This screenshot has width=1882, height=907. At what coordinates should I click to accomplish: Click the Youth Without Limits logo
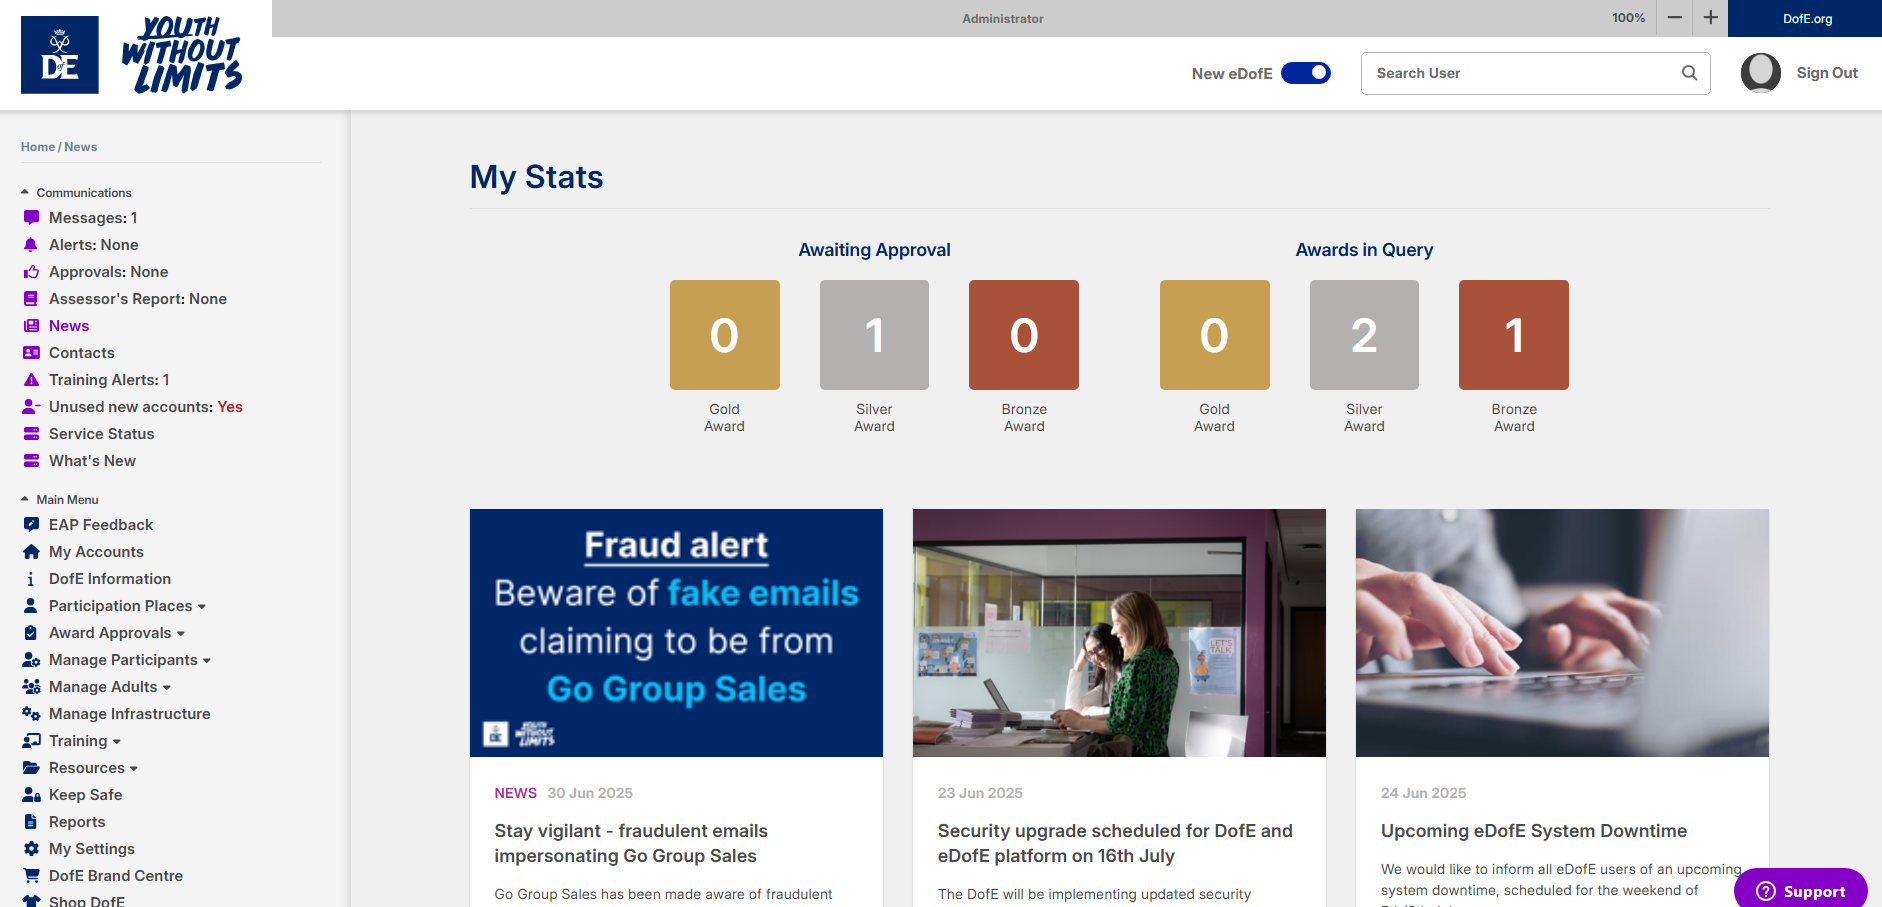[x=181, y=55]
